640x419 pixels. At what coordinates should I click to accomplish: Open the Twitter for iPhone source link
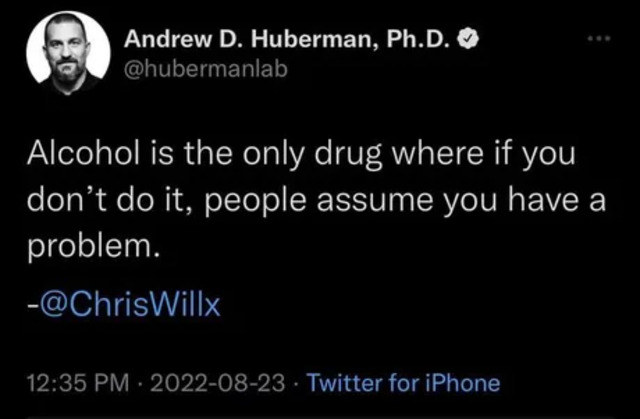(403, 383)
